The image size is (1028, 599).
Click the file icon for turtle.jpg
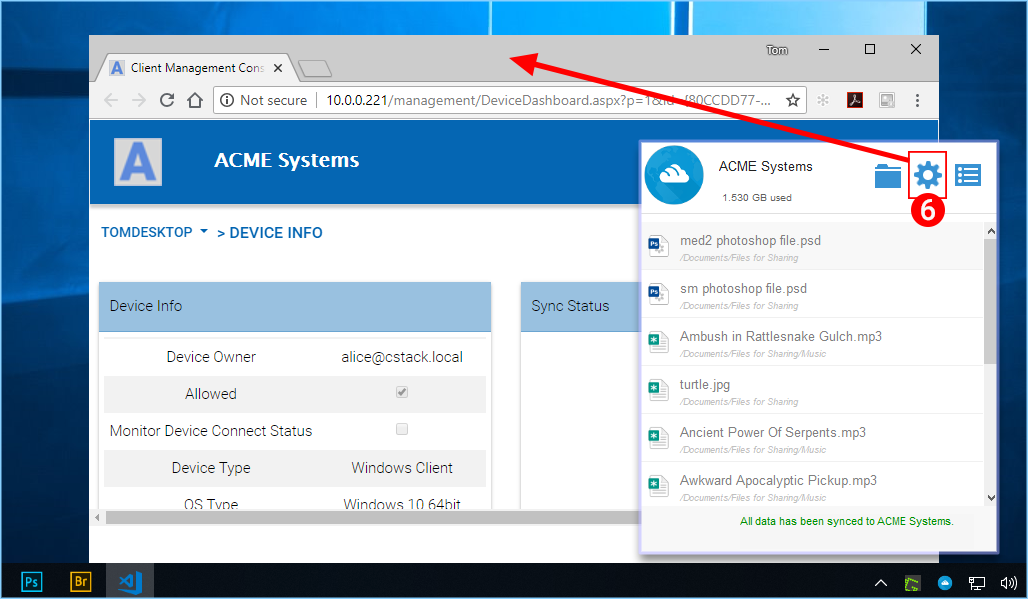(x=658, y=391)
